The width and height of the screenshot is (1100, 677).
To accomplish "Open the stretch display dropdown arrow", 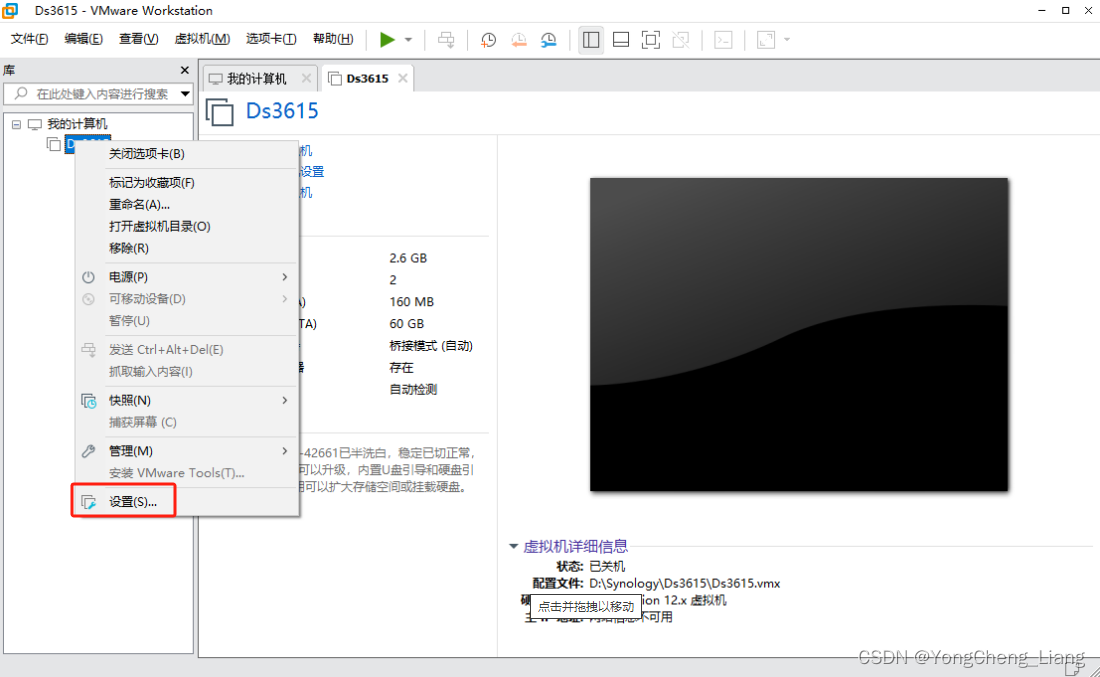I will (x=787, y=40).
